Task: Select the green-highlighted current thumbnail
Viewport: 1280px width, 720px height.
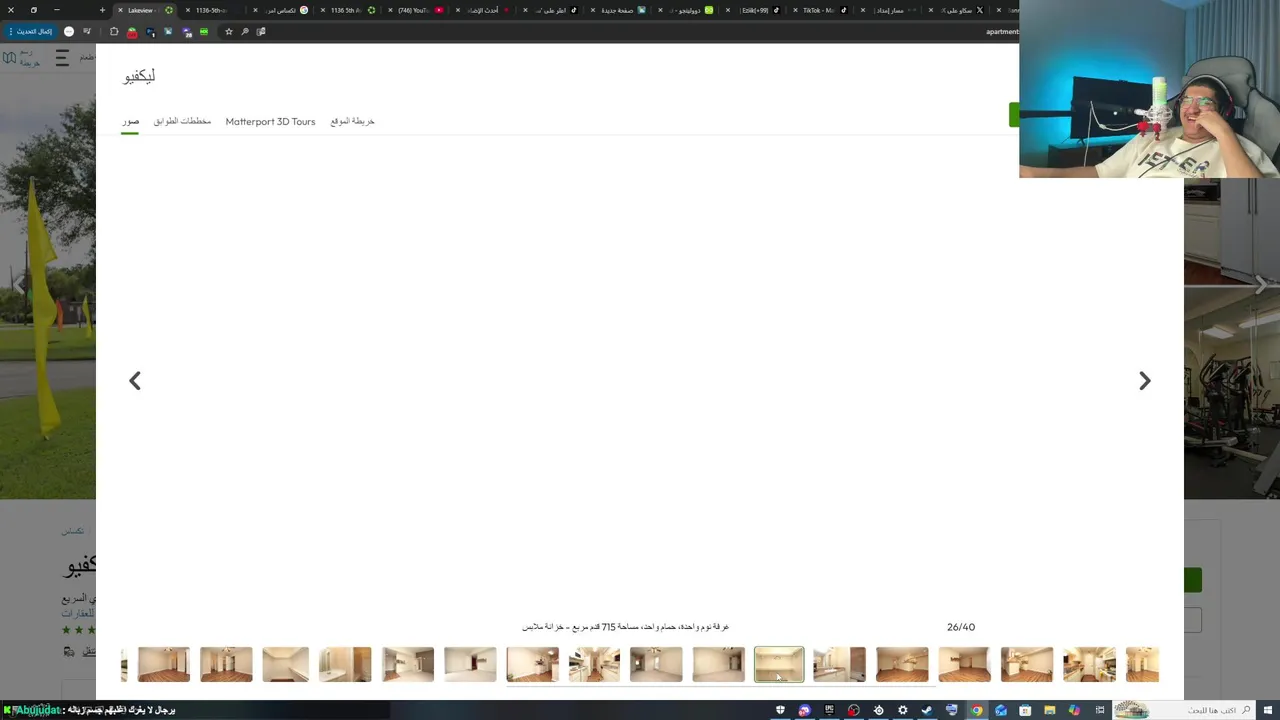Action: pos(779,664)
